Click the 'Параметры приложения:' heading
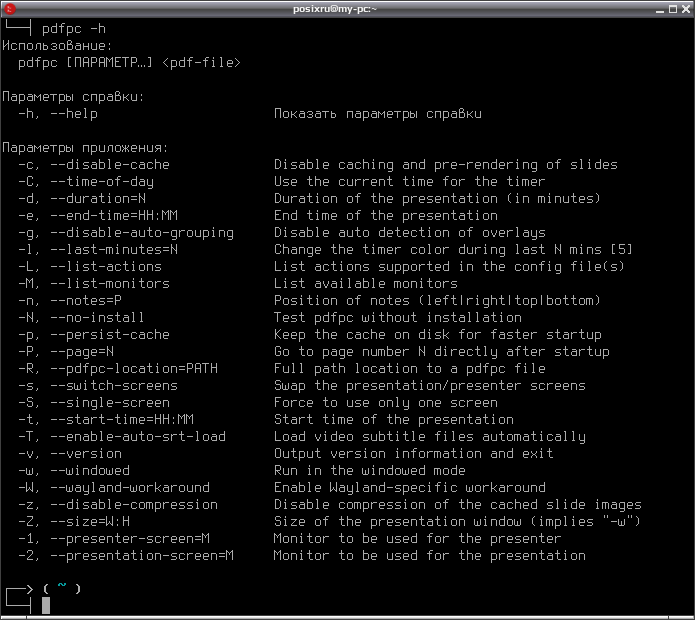The image size is (695, 620). click(85, 148)
